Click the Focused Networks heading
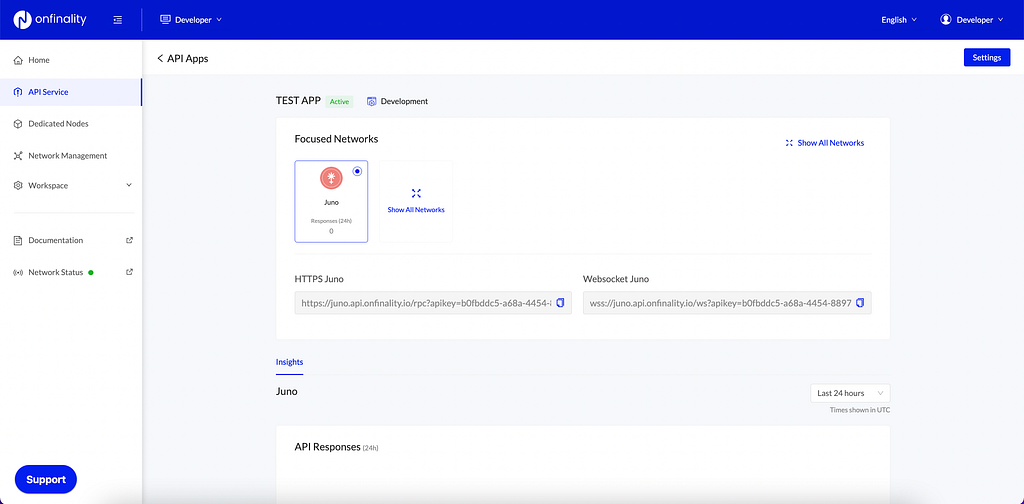The image size is (1024, 504). (x=336, y=139)
